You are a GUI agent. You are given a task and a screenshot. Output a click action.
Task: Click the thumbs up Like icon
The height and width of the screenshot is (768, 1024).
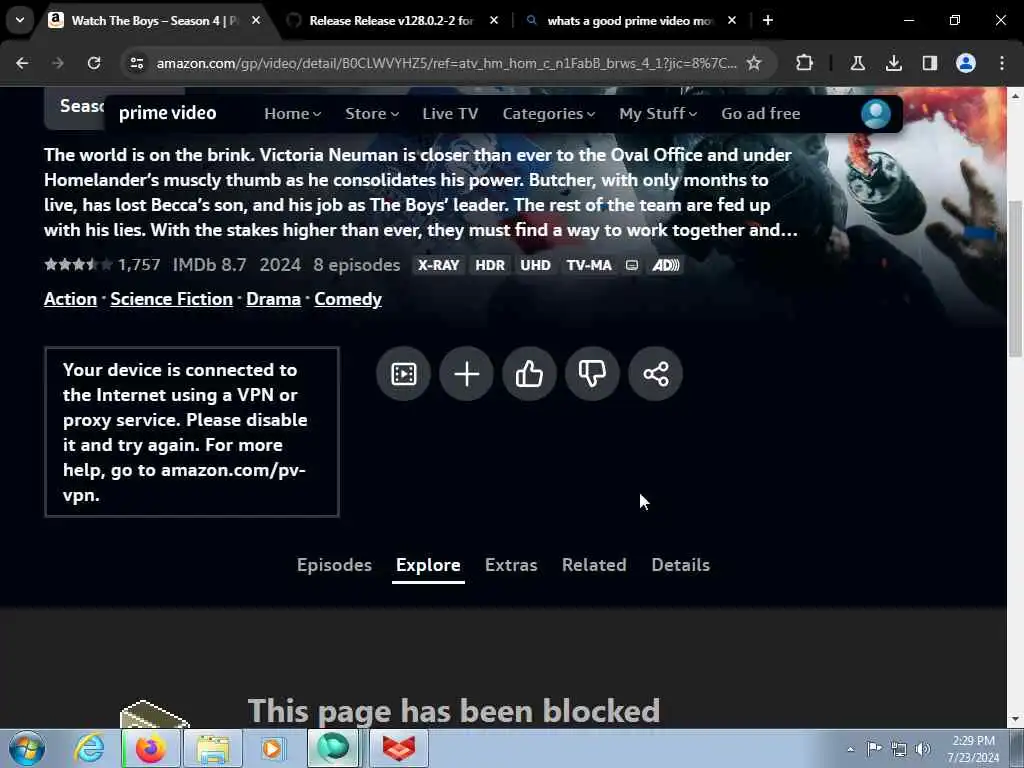529,374
